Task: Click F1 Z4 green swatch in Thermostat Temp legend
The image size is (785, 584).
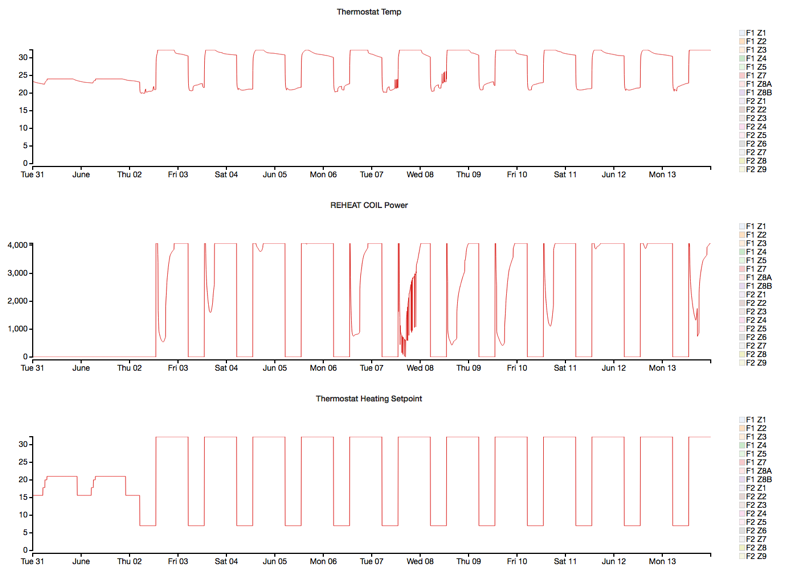Action: pyautogui.click(x=743, y=58)
